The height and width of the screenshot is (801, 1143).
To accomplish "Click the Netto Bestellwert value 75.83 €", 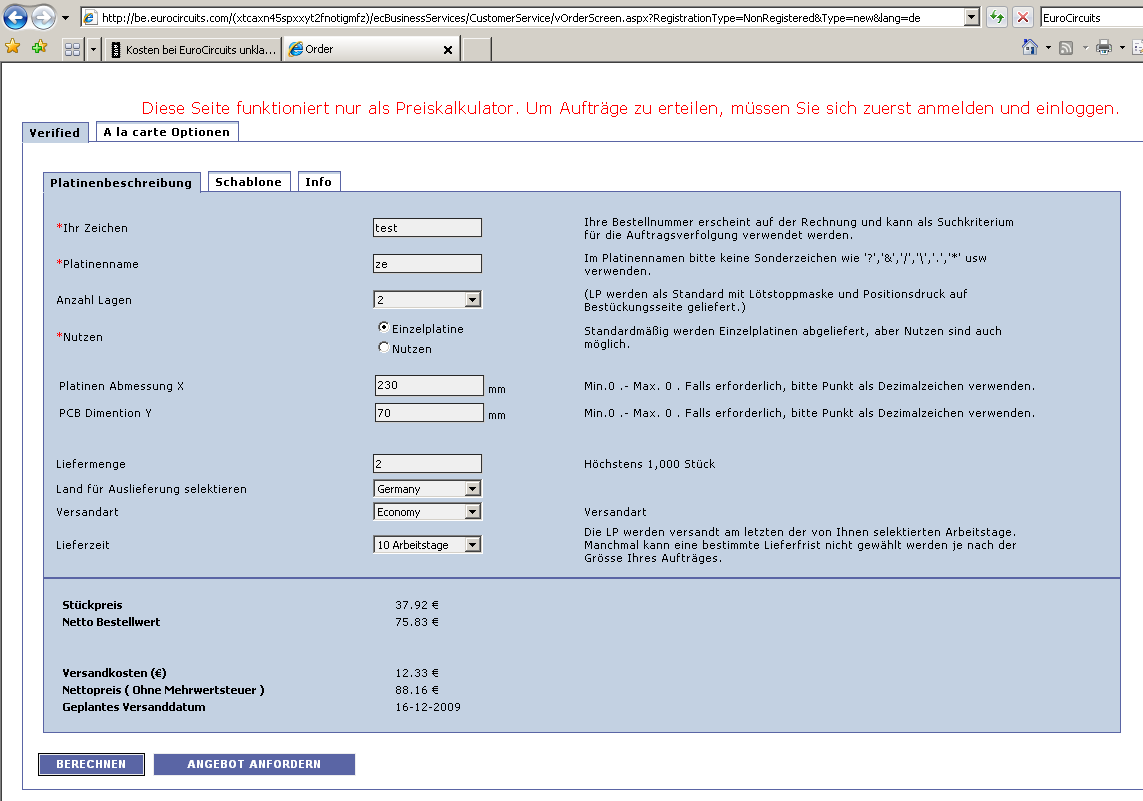I will (x=417, y=622).
